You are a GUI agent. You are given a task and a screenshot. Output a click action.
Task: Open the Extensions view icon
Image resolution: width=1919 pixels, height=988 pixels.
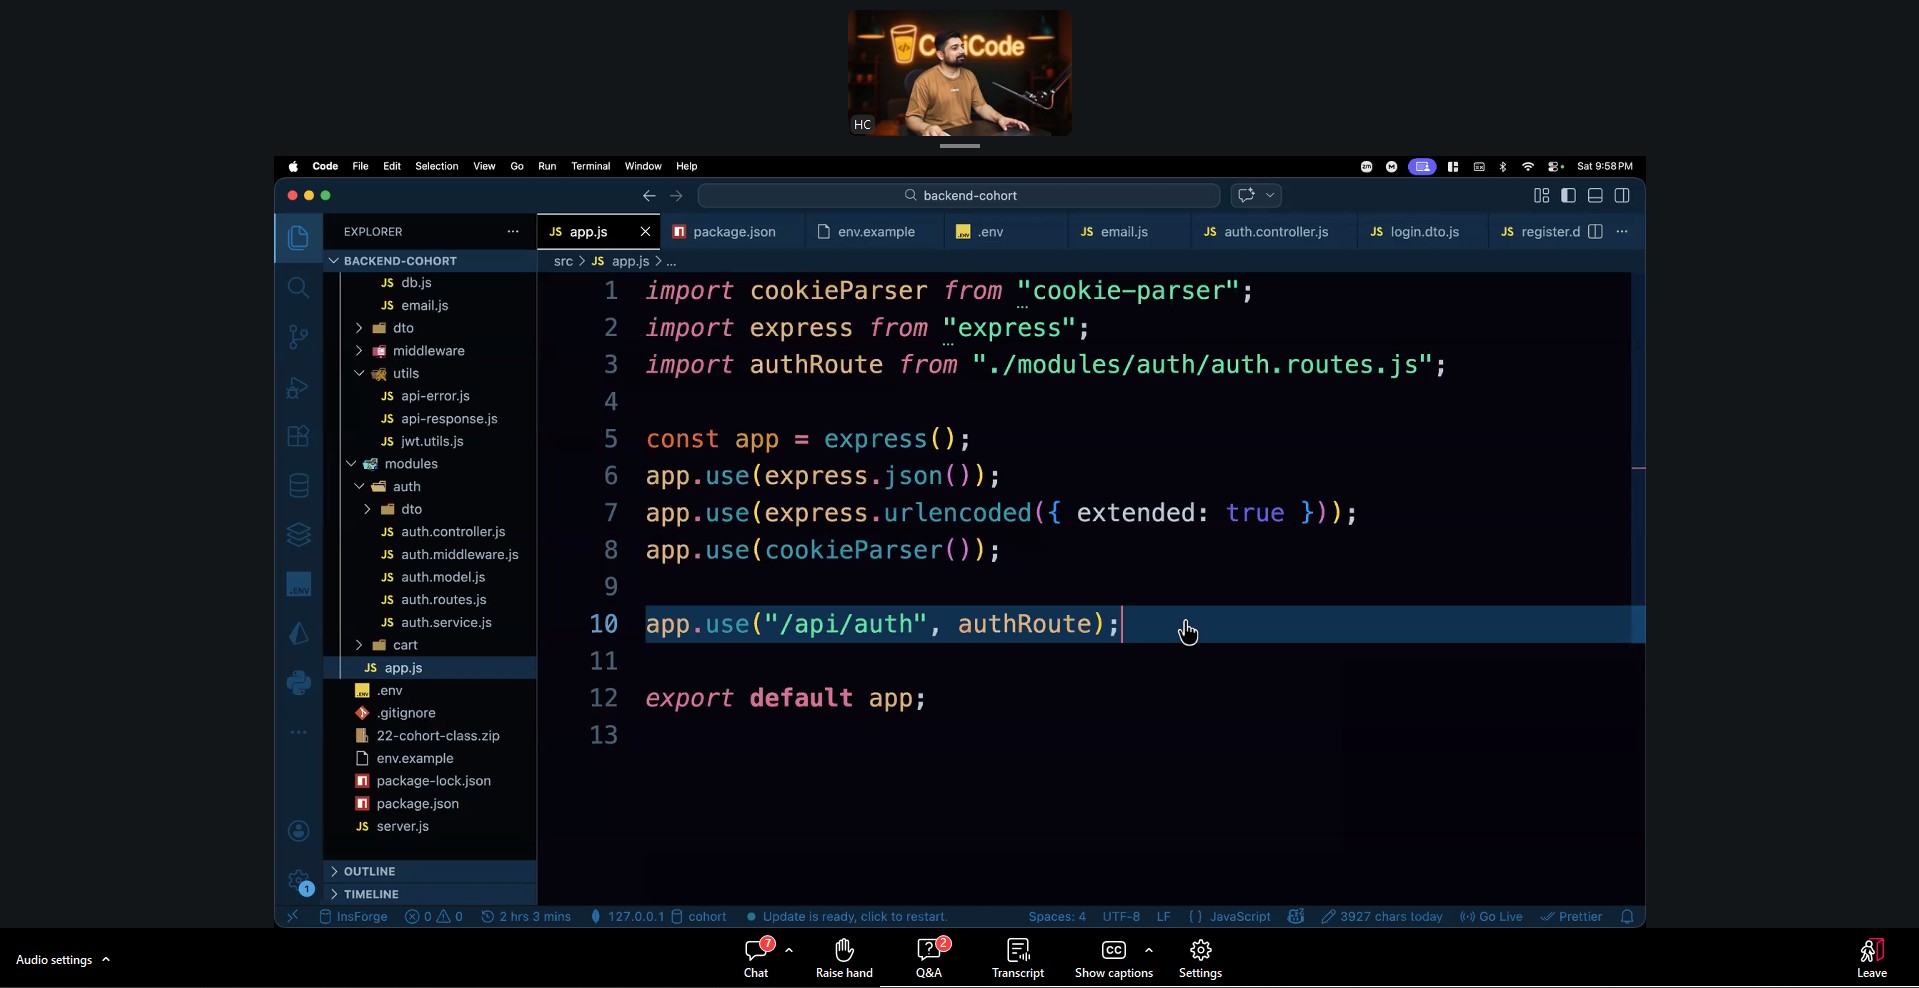(298, 437)
